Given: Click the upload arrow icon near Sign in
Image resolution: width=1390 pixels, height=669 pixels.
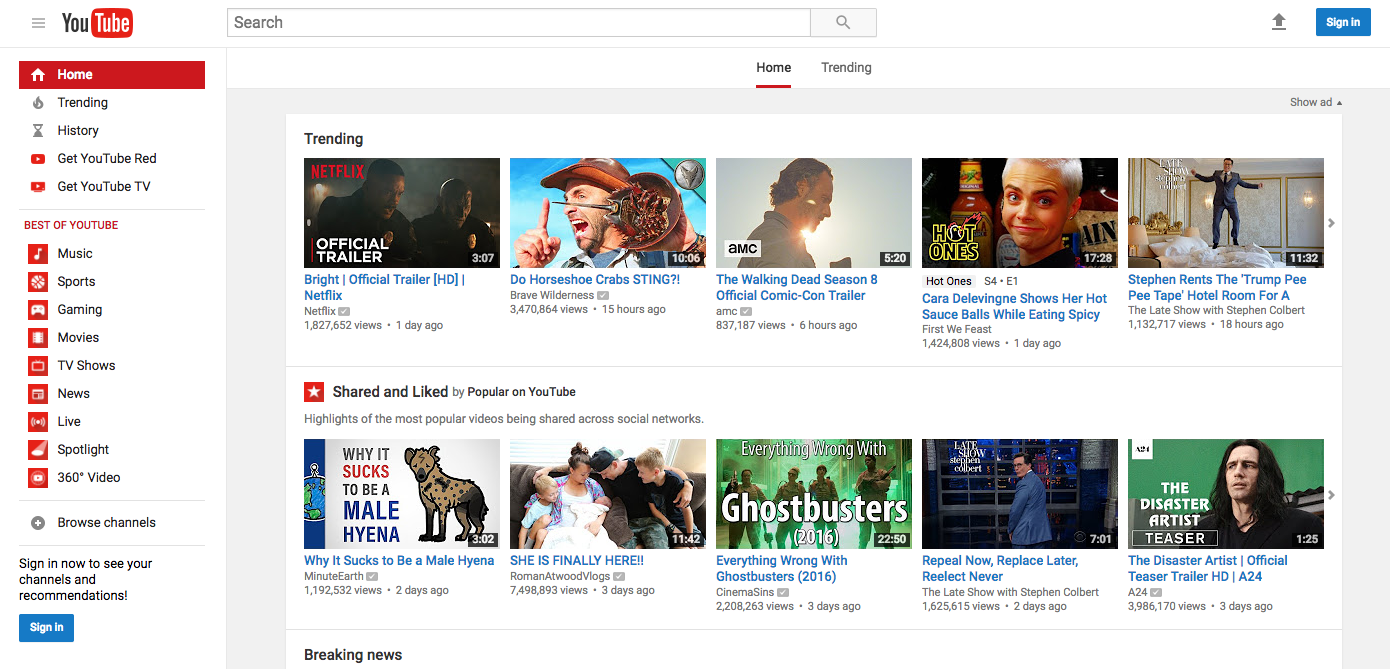Looking at the screenshot, I should point(1279,21).
